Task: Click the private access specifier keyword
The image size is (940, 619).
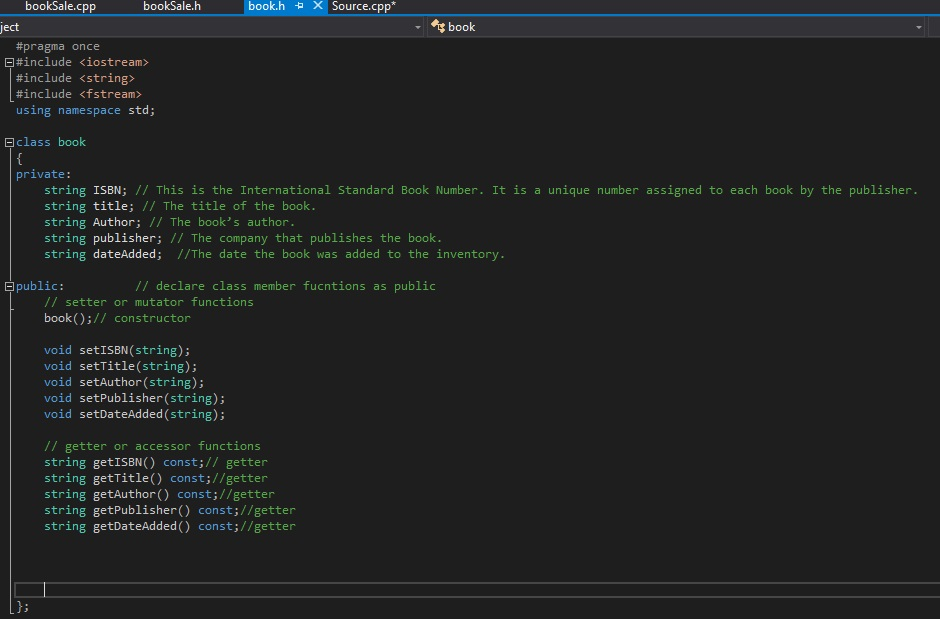Action: 40,174
